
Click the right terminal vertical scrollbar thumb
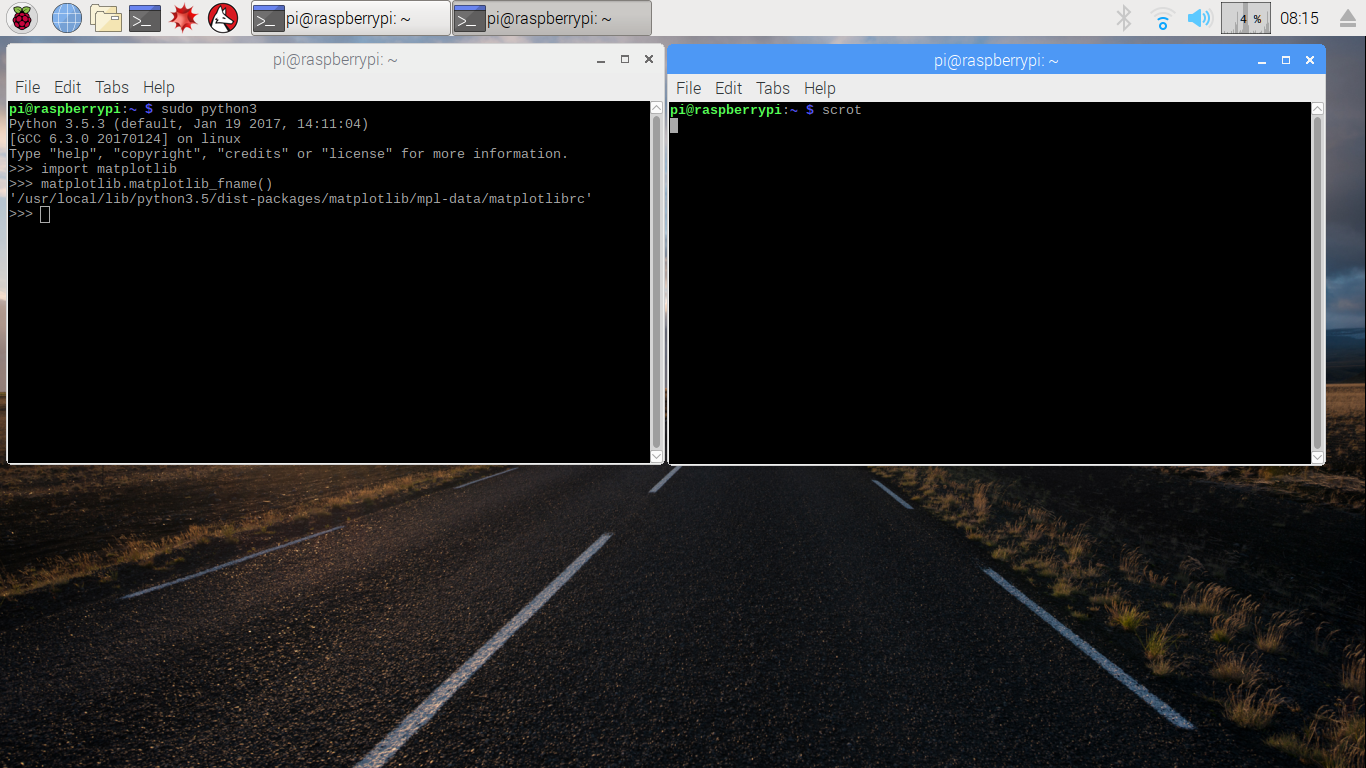click(x=1318, y=283)
